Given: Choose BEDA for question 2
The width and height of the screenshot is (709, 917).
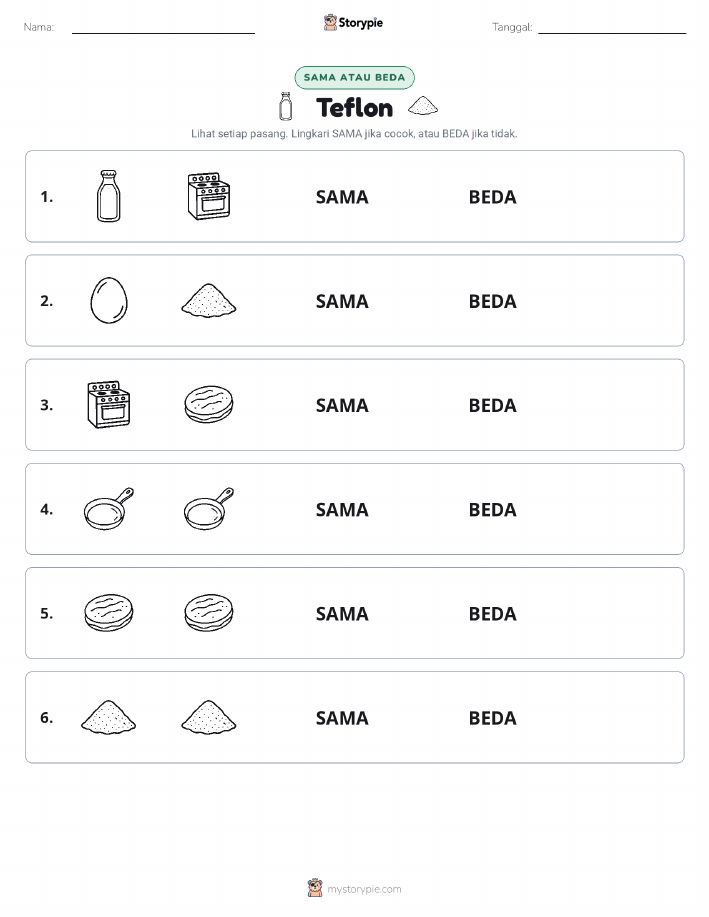Looking at the screenshot, I should pos(493,301).
